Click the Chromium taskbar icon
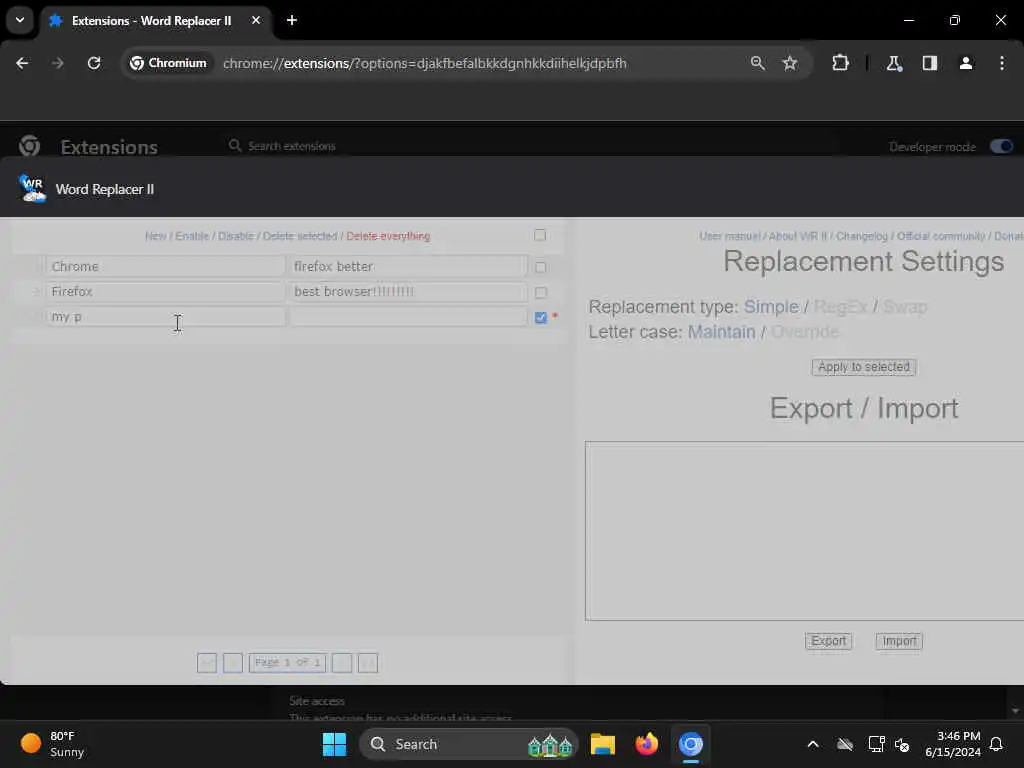Screen dimensions: 1024x768 tap(690, 744)
